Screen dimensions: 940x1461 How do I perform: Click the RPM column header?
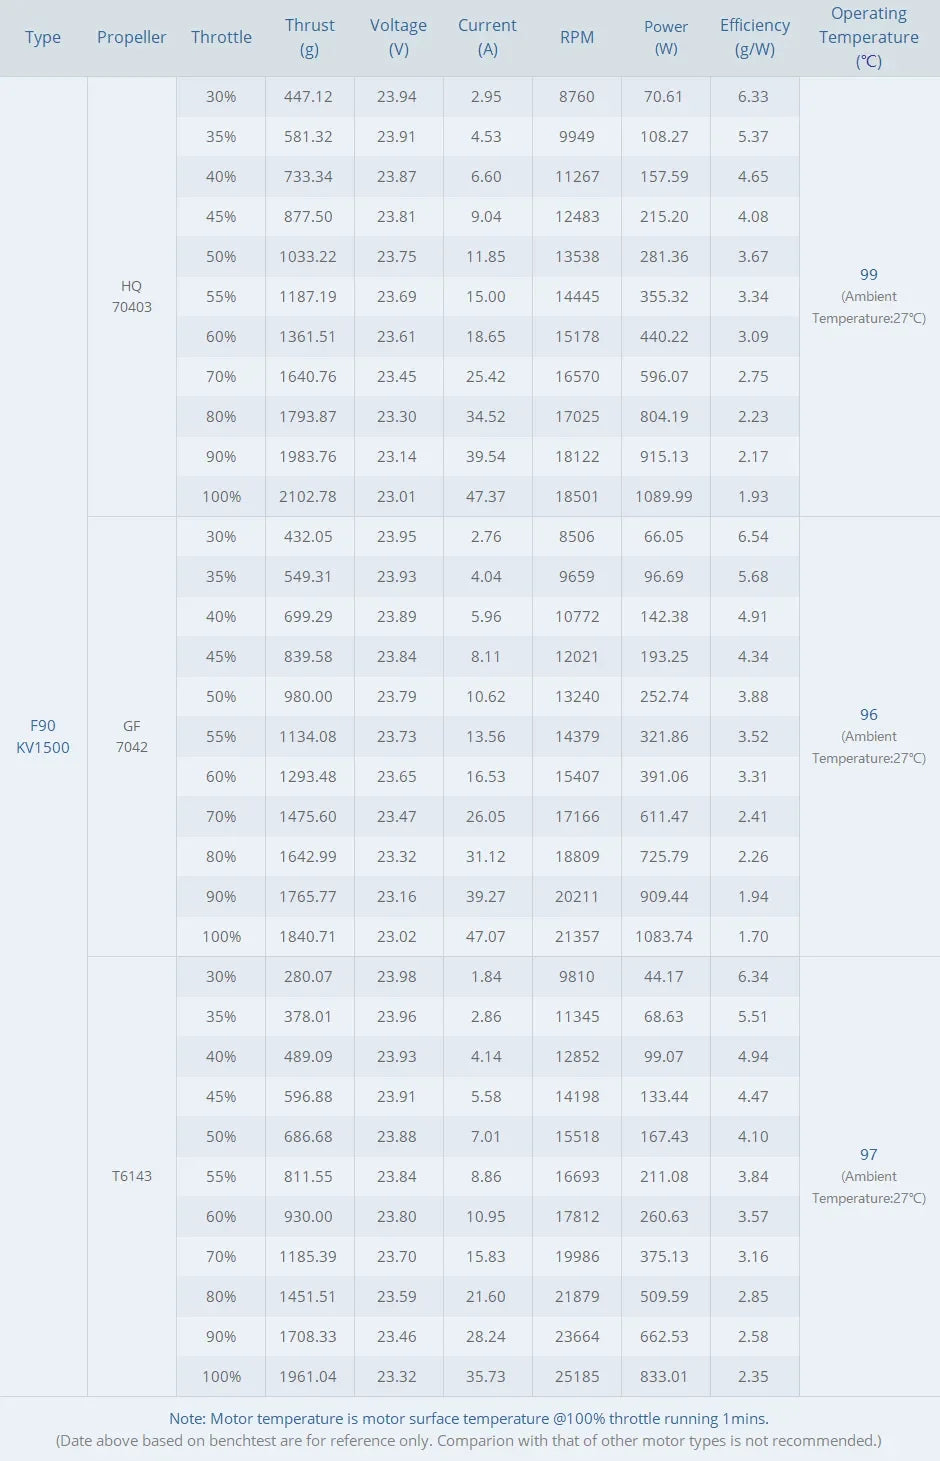[x=577, y=37]
